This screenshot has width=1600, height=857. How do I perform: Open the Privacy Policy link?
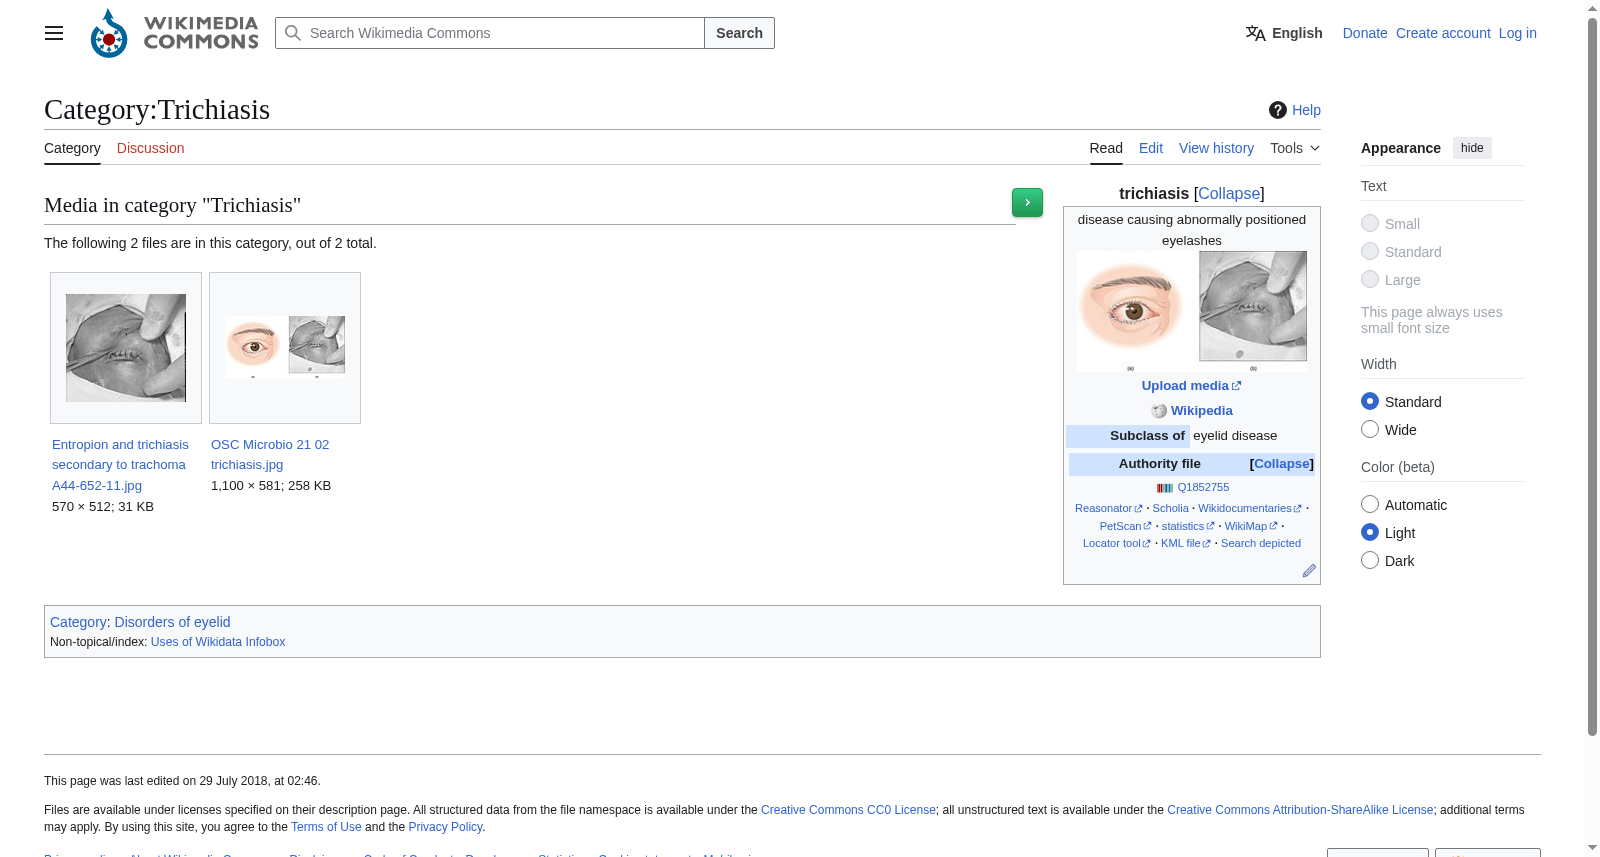click(445, 827)
